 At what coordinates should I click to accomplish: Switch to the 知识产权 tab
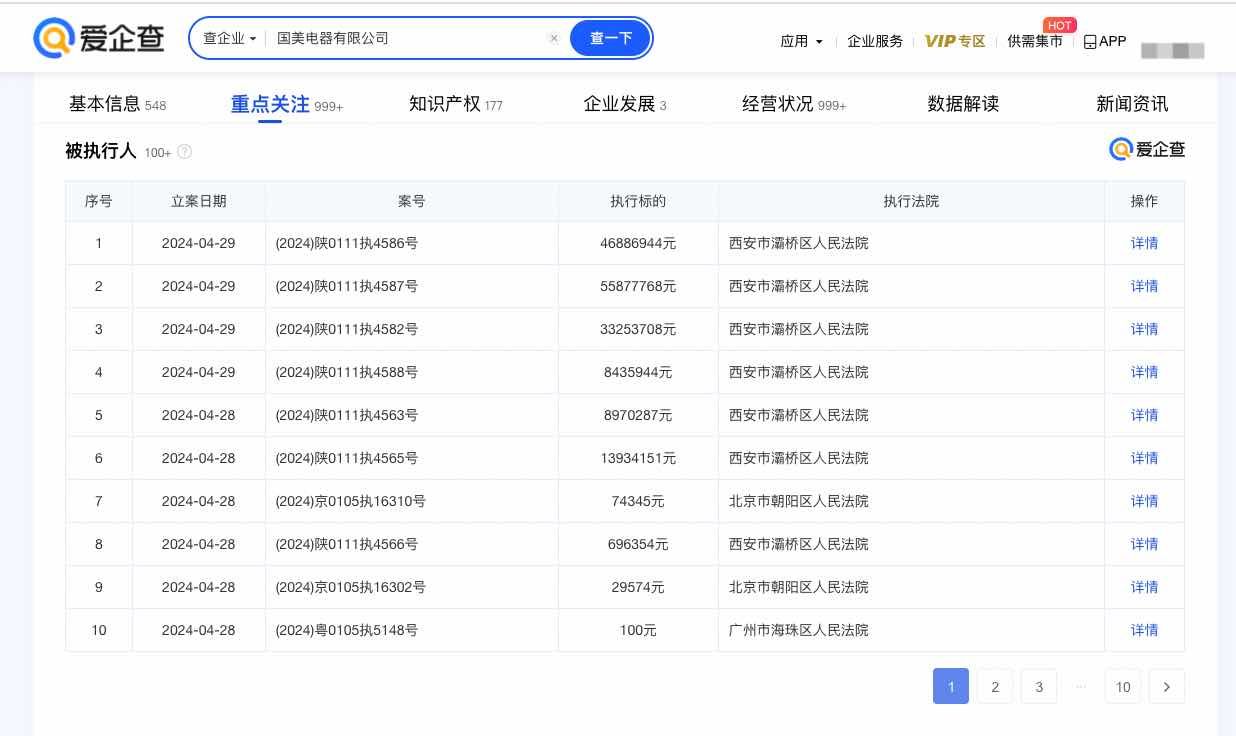[455, 104]
